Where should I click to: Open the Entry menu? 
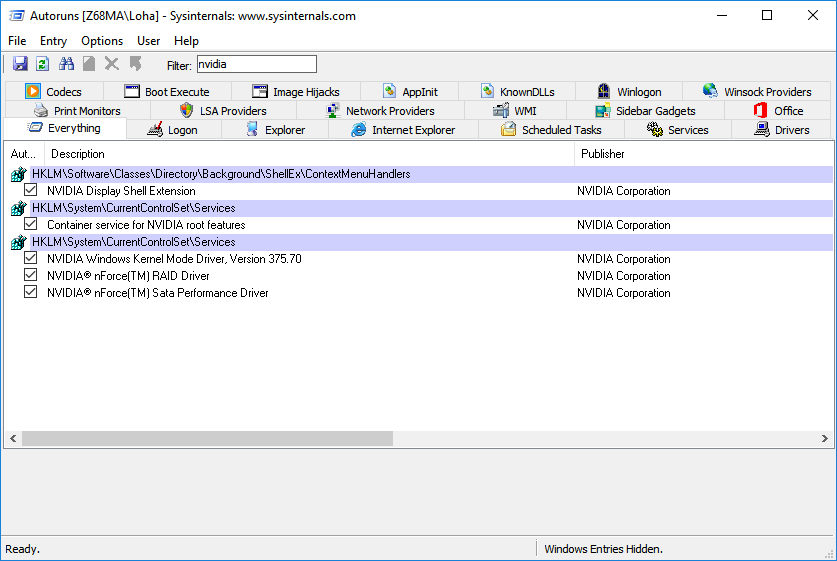point(53,41)
